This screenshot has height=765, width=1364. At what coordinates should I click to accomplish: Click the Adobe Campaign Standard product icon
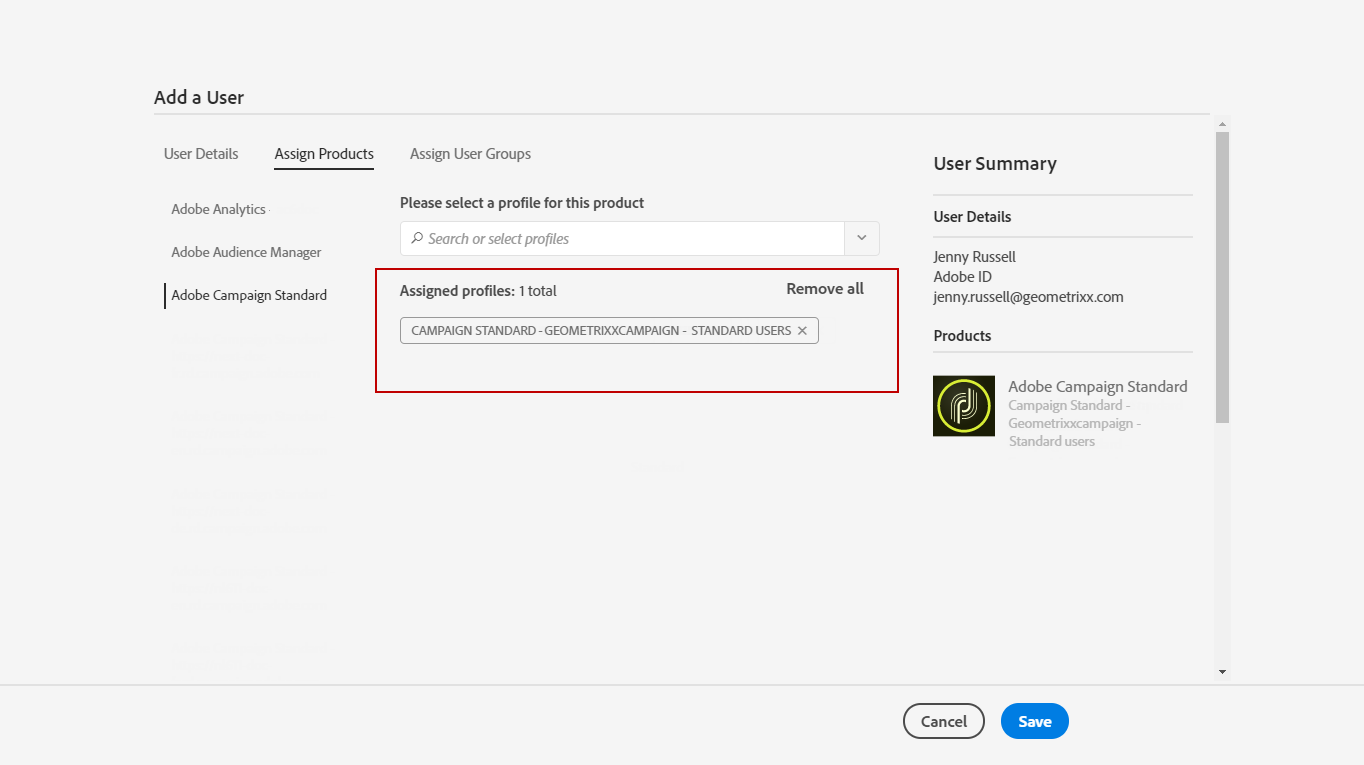pos(964,406)
